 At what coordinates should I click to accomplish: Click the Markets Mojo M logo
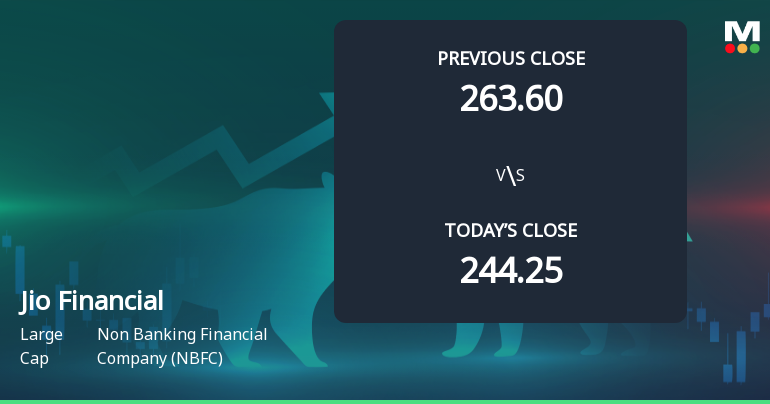(742, 31)
